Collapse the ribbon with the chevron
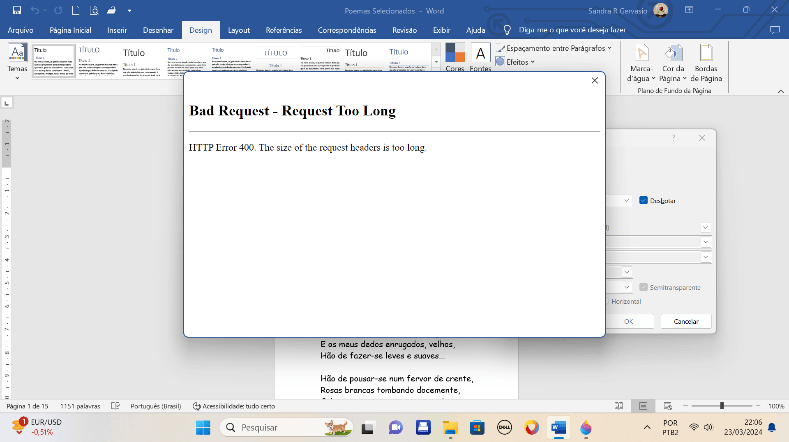The height and width of the screenshot is (442, 789). (780, 91)
